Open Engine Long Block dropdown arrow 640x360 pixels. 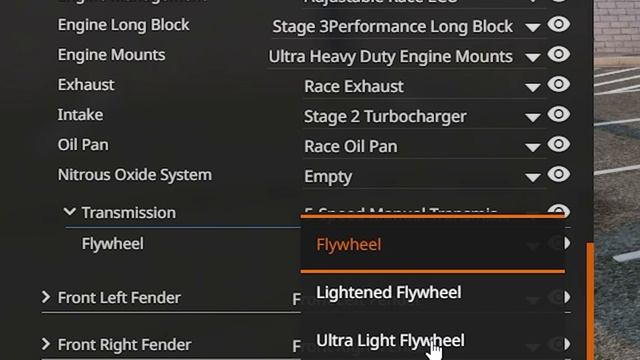click(533, 27)
